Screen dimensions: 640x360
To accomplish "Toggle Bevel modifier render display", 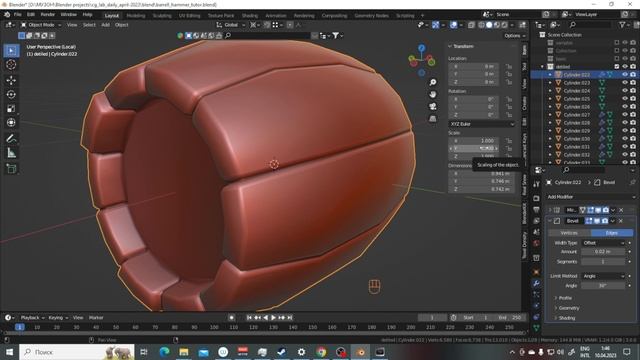I will point(604,221).
